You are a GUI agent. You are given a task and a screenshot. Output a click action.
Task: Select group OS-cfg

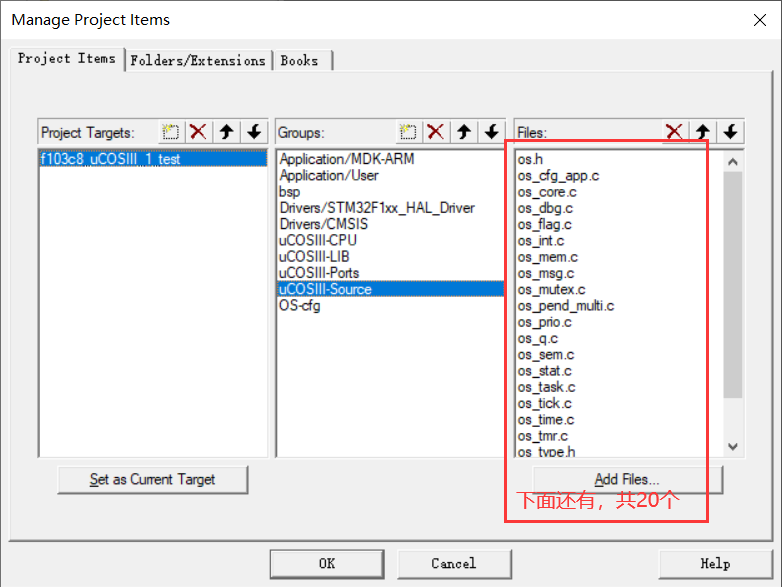tap(391, 306)
